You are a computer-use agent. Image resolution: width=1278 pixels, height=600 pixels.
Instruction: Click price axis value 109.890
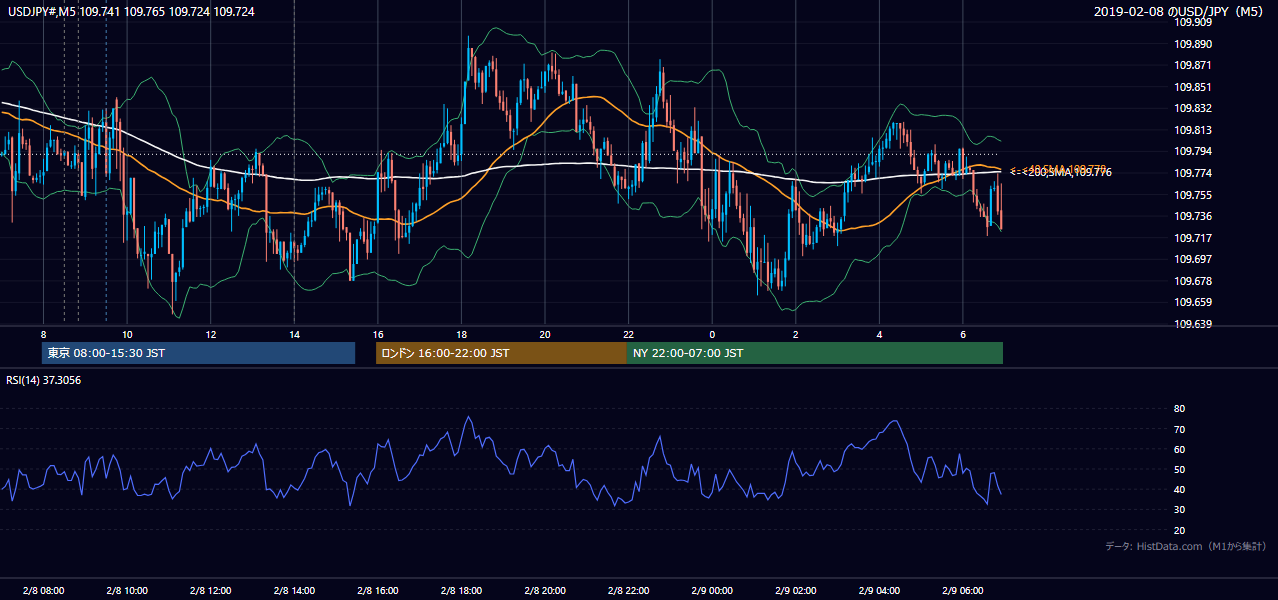click(x=1194, y=44)
